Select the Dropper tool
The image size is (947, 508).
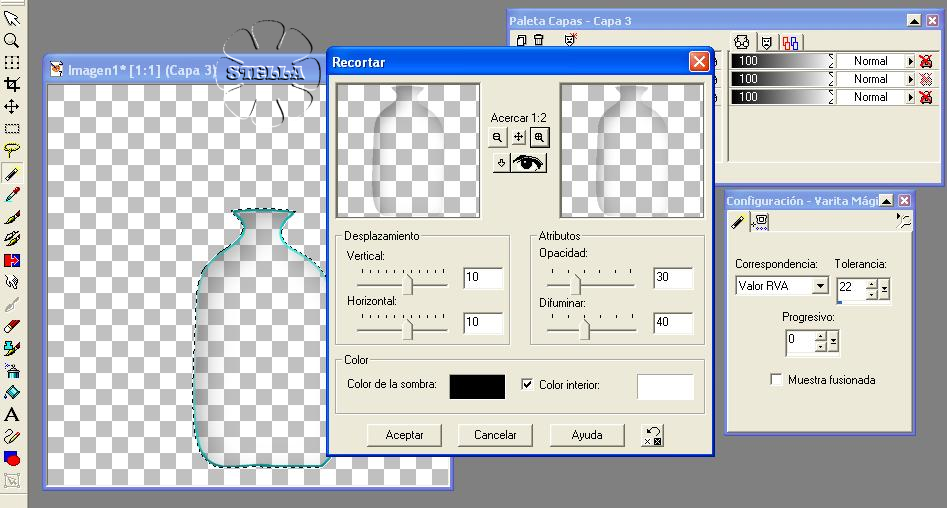click(x=11, y=195)
